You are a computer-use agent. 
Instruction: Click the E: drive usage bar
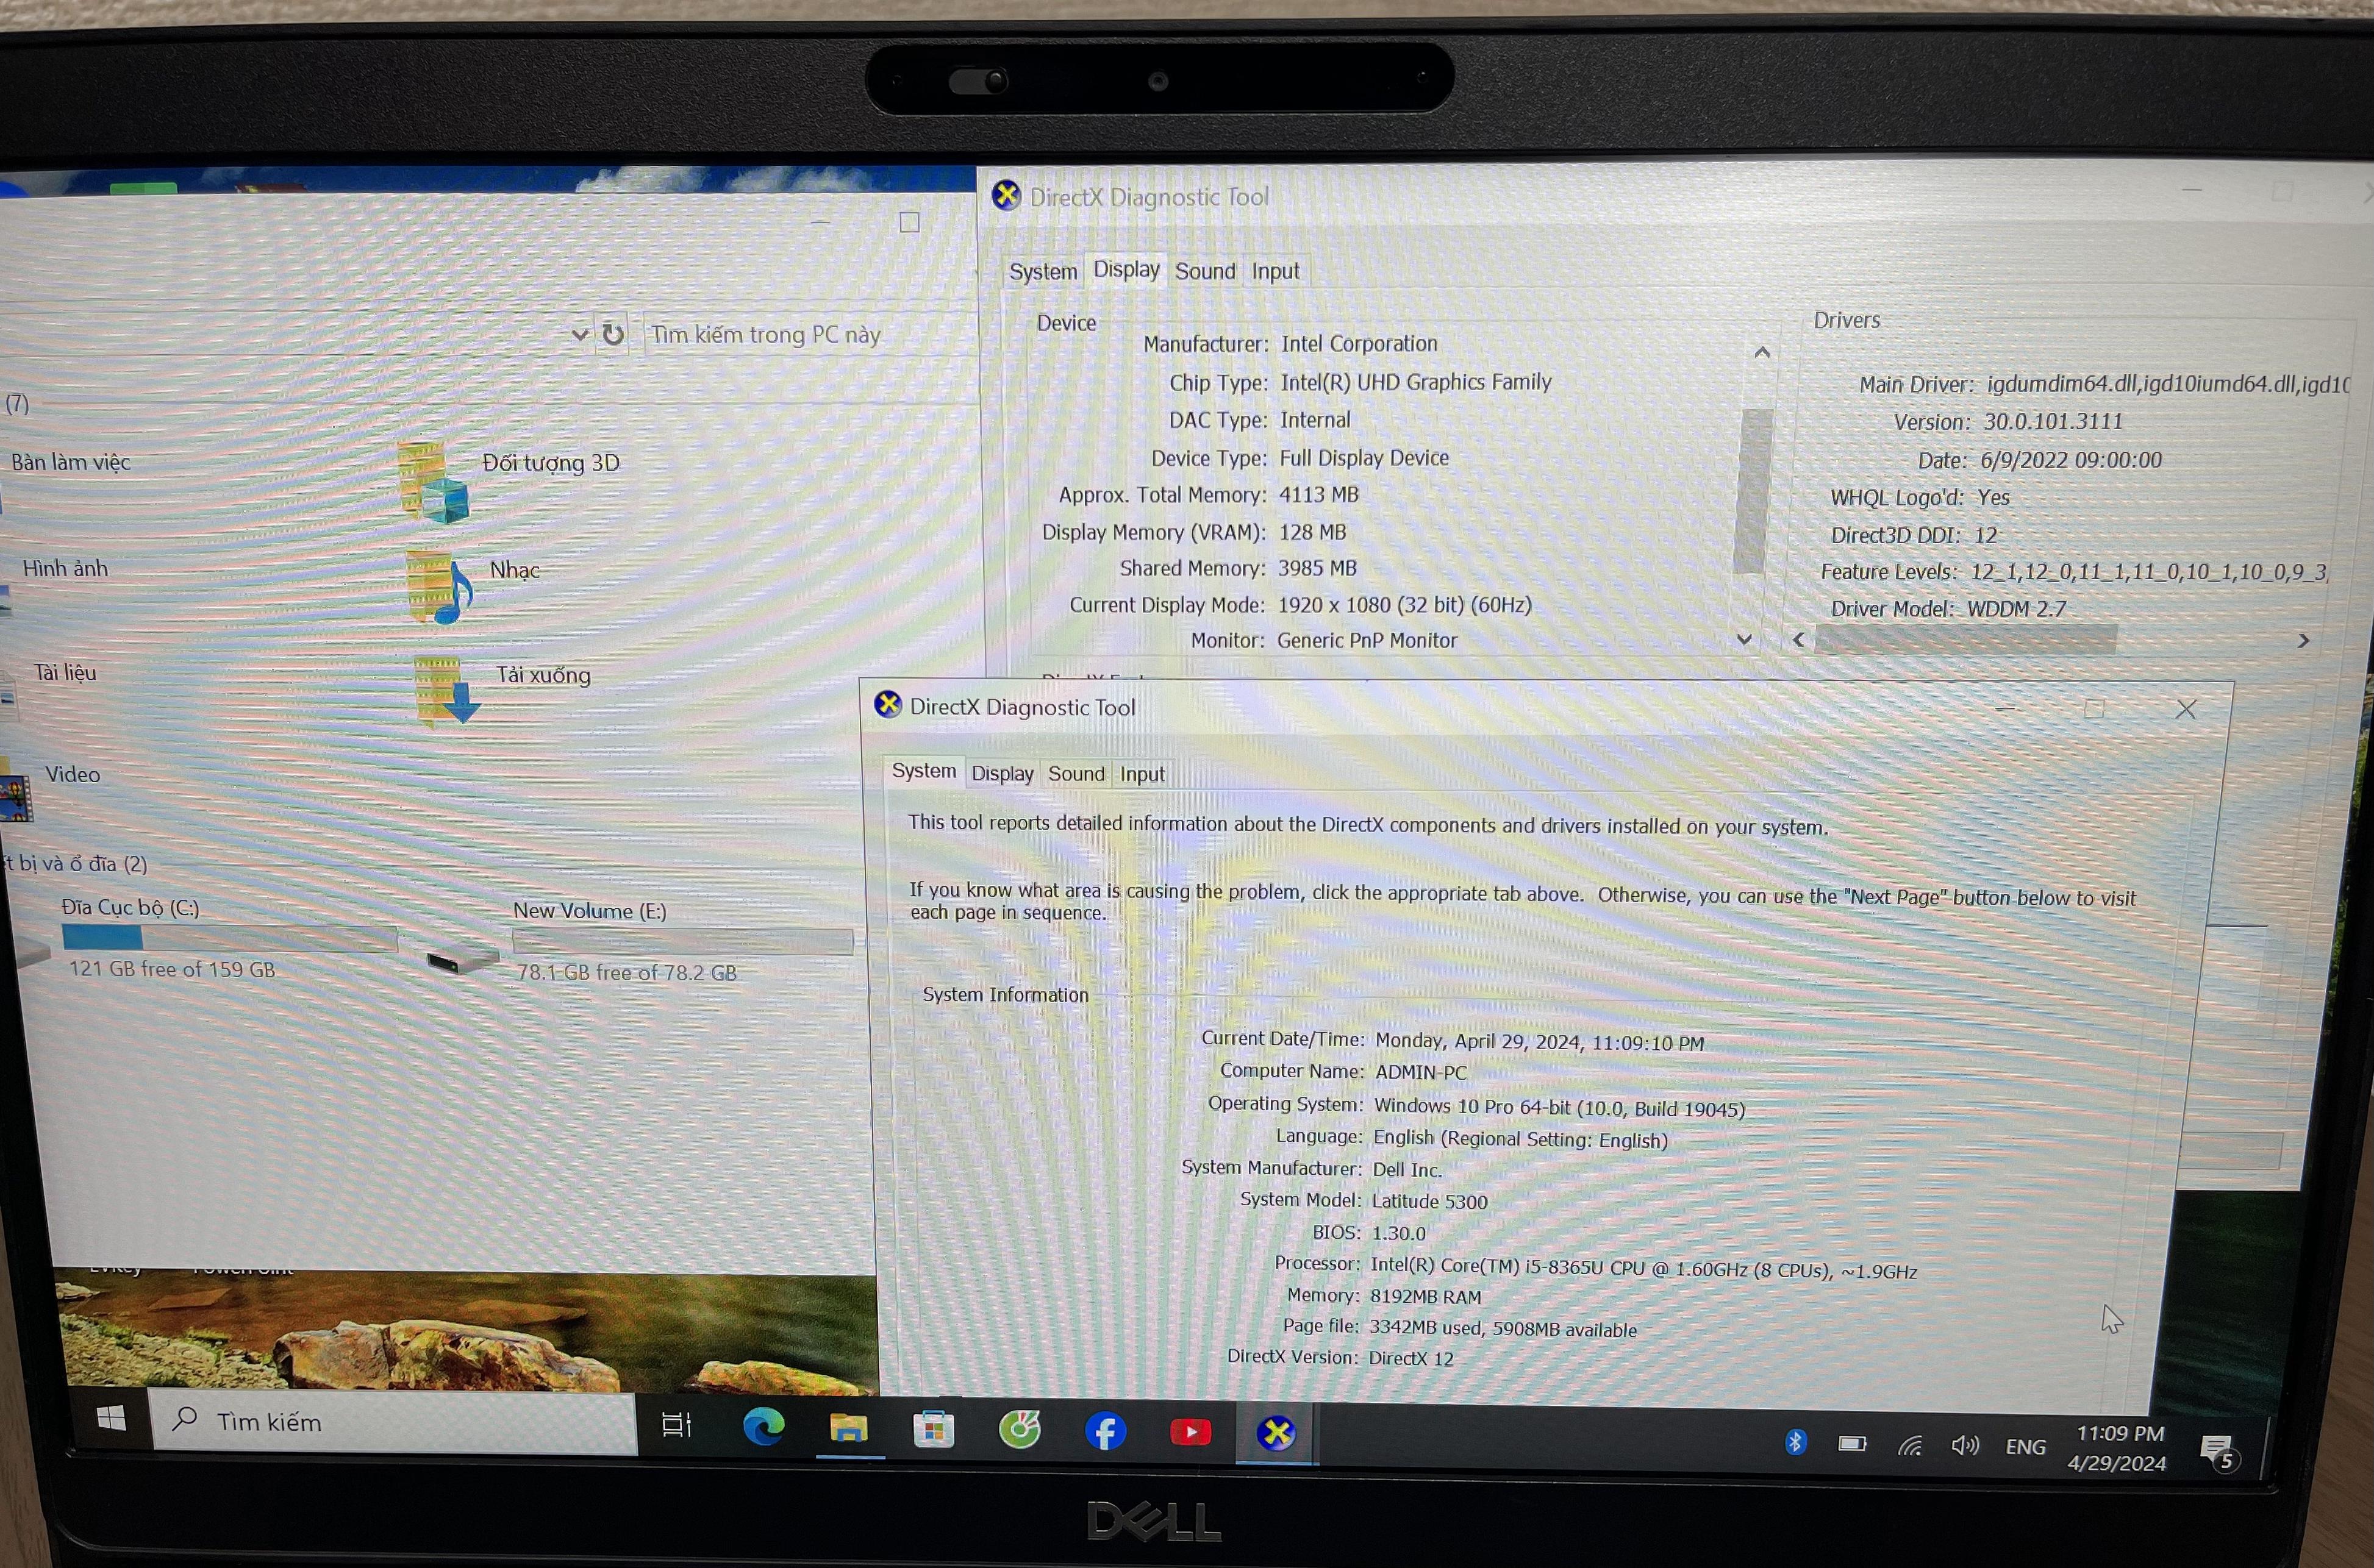tap(682, 941)
